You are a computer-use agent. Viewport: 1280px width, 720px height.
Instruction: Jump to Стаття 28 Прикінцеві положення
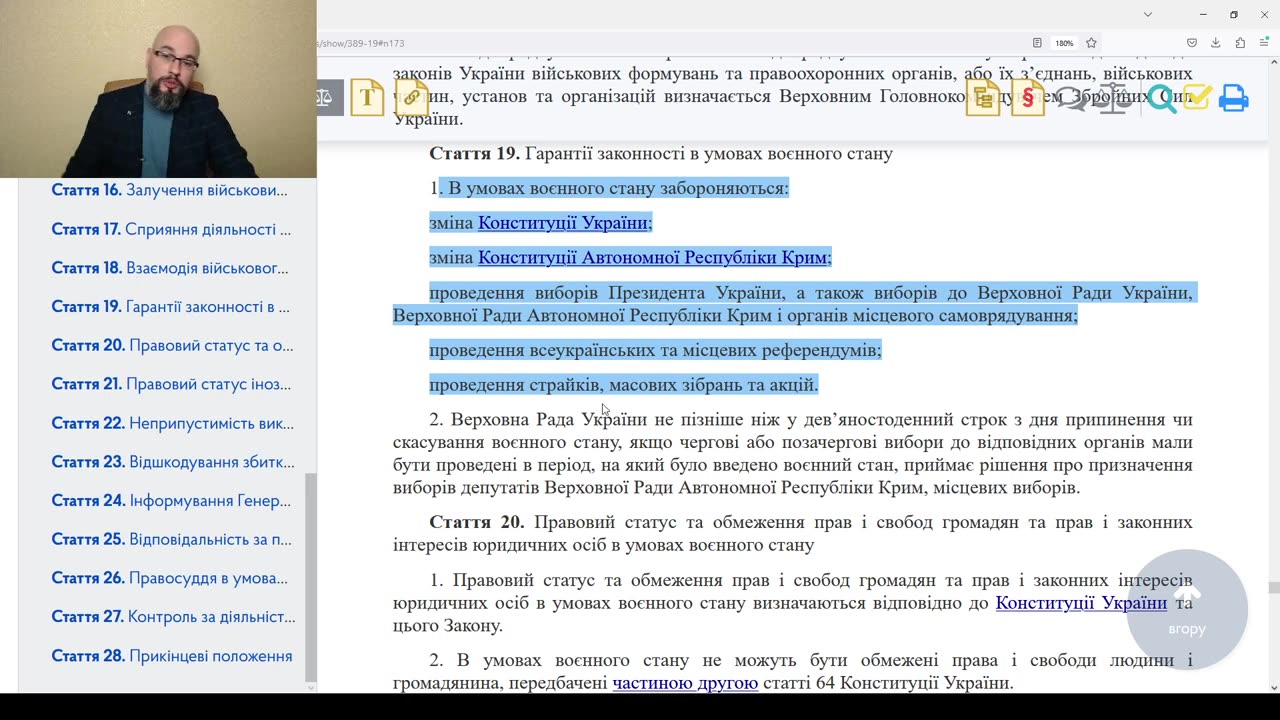pos(172,656)
